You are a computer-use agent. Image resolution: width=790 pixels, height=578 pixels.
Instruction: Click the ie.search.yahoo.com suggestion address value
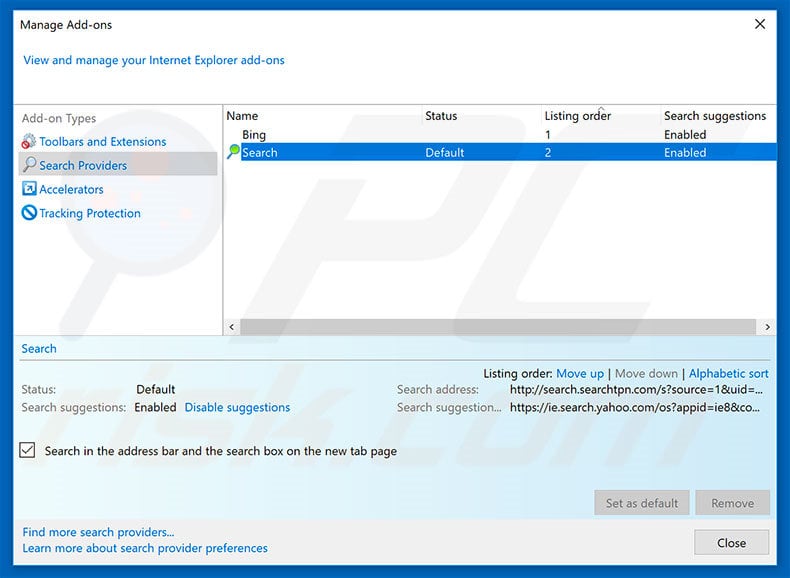click(x=635, y=407)
